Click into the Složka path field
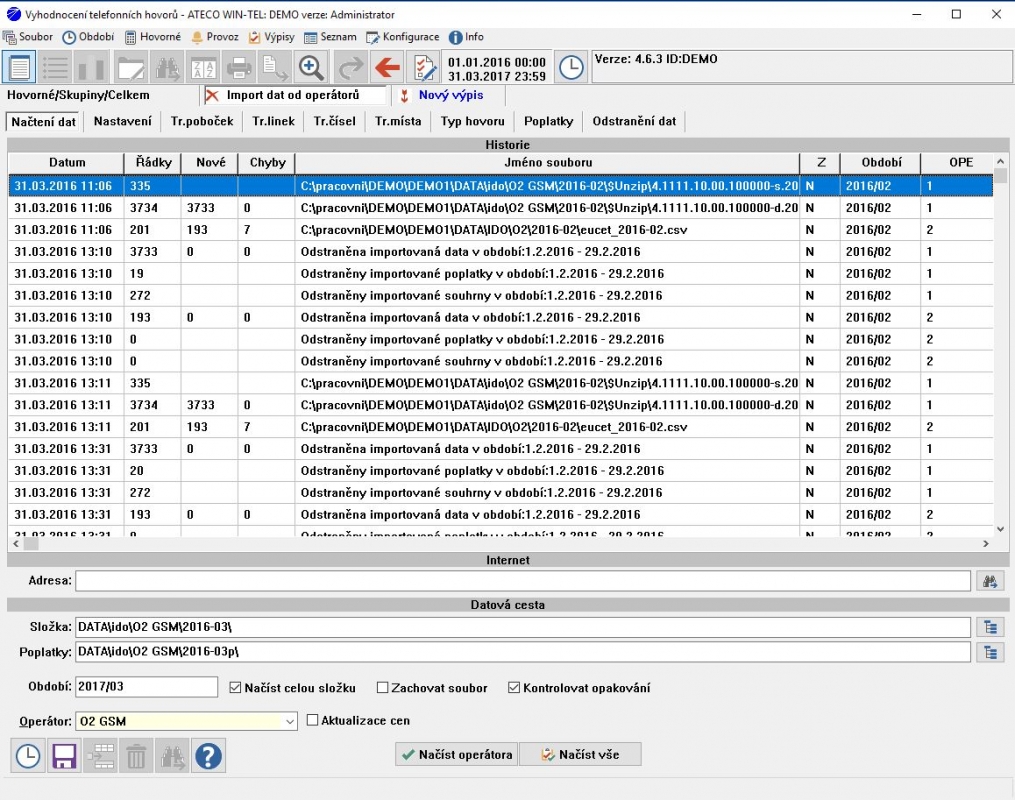 pos(523,627)
